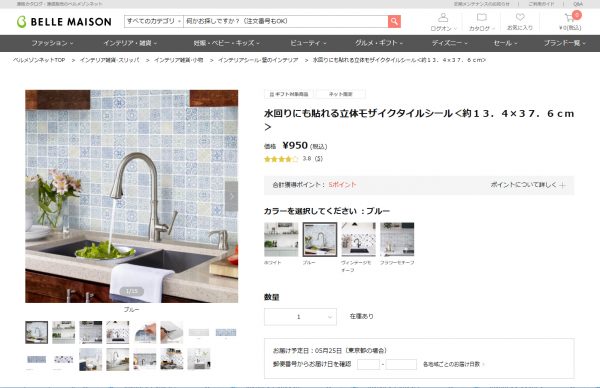The width and height of the screenshot is (600, 388).
Task: Select the ヴィンテージモチーフ color swatch
Action: tap(359, 240)
